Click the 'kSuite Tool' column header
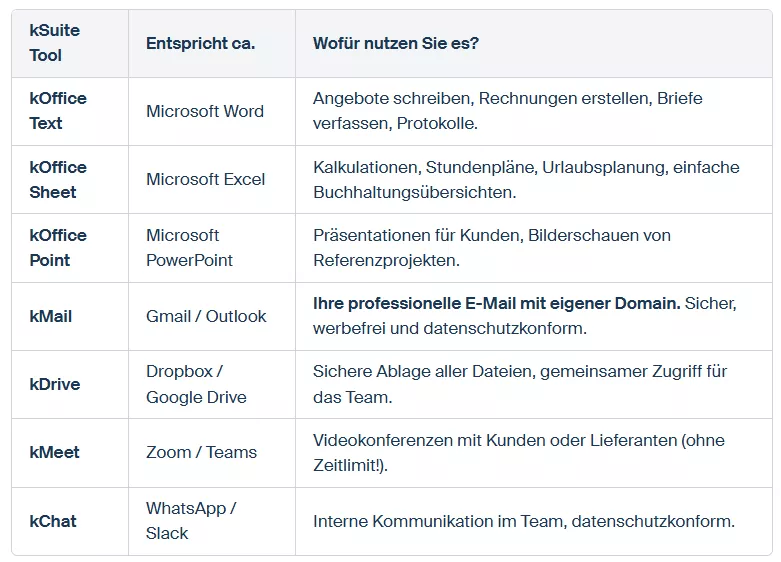 (x=70, y=43)
